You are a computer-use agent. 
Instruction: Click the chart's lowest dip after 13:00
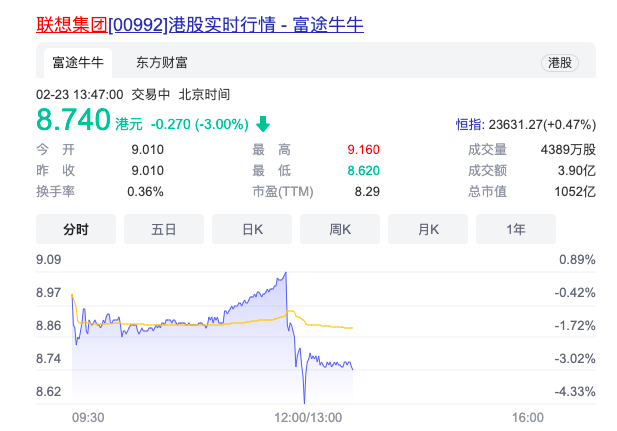coord(304,402)
